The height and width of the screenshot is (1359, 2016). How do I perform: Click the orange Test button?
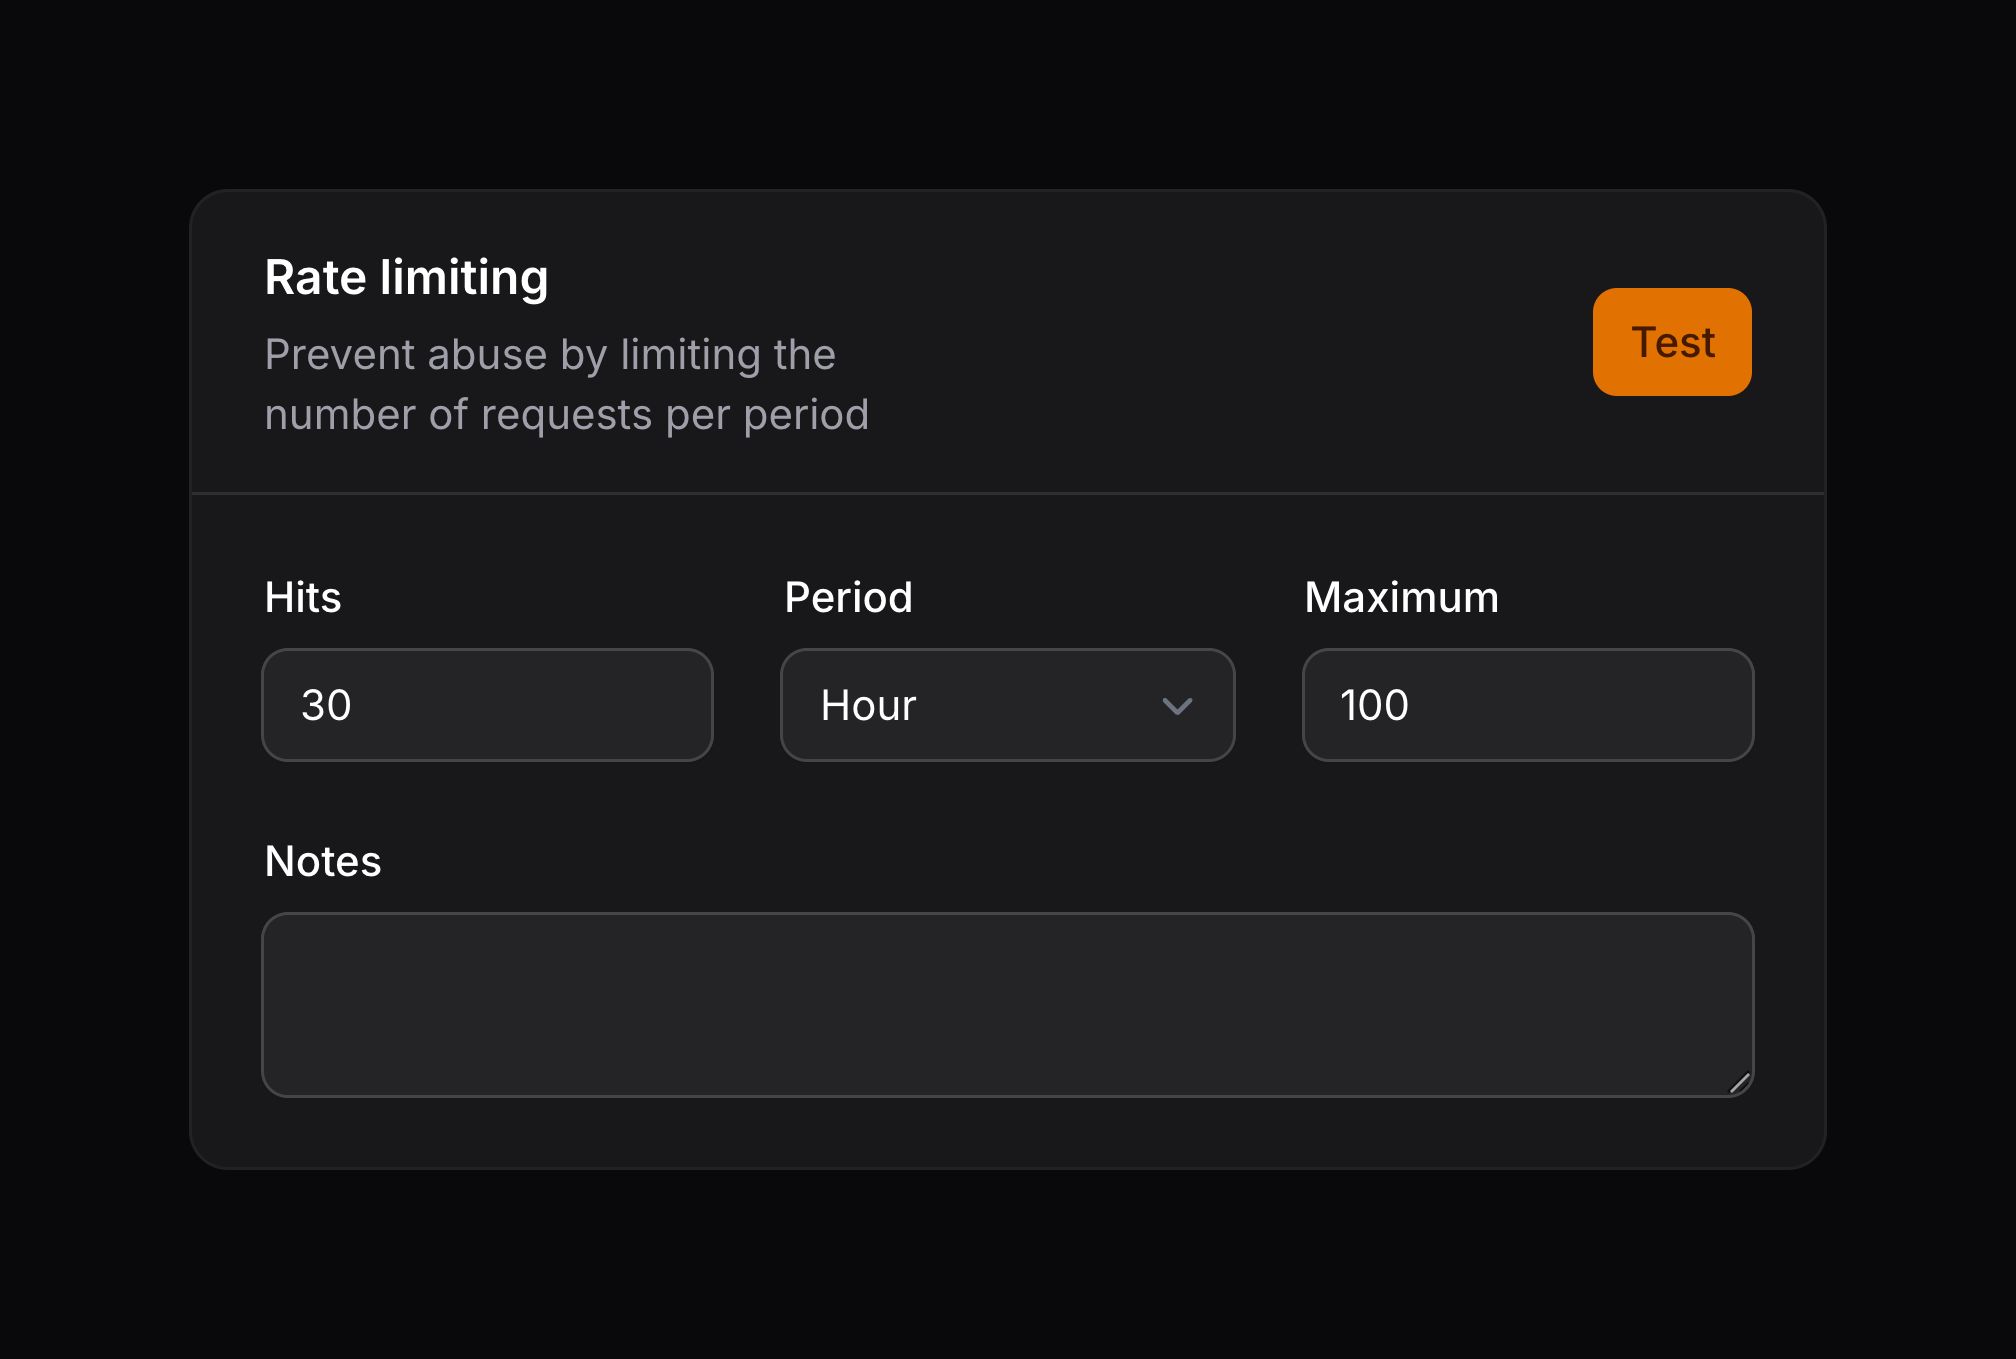(x=1671, y=340)
